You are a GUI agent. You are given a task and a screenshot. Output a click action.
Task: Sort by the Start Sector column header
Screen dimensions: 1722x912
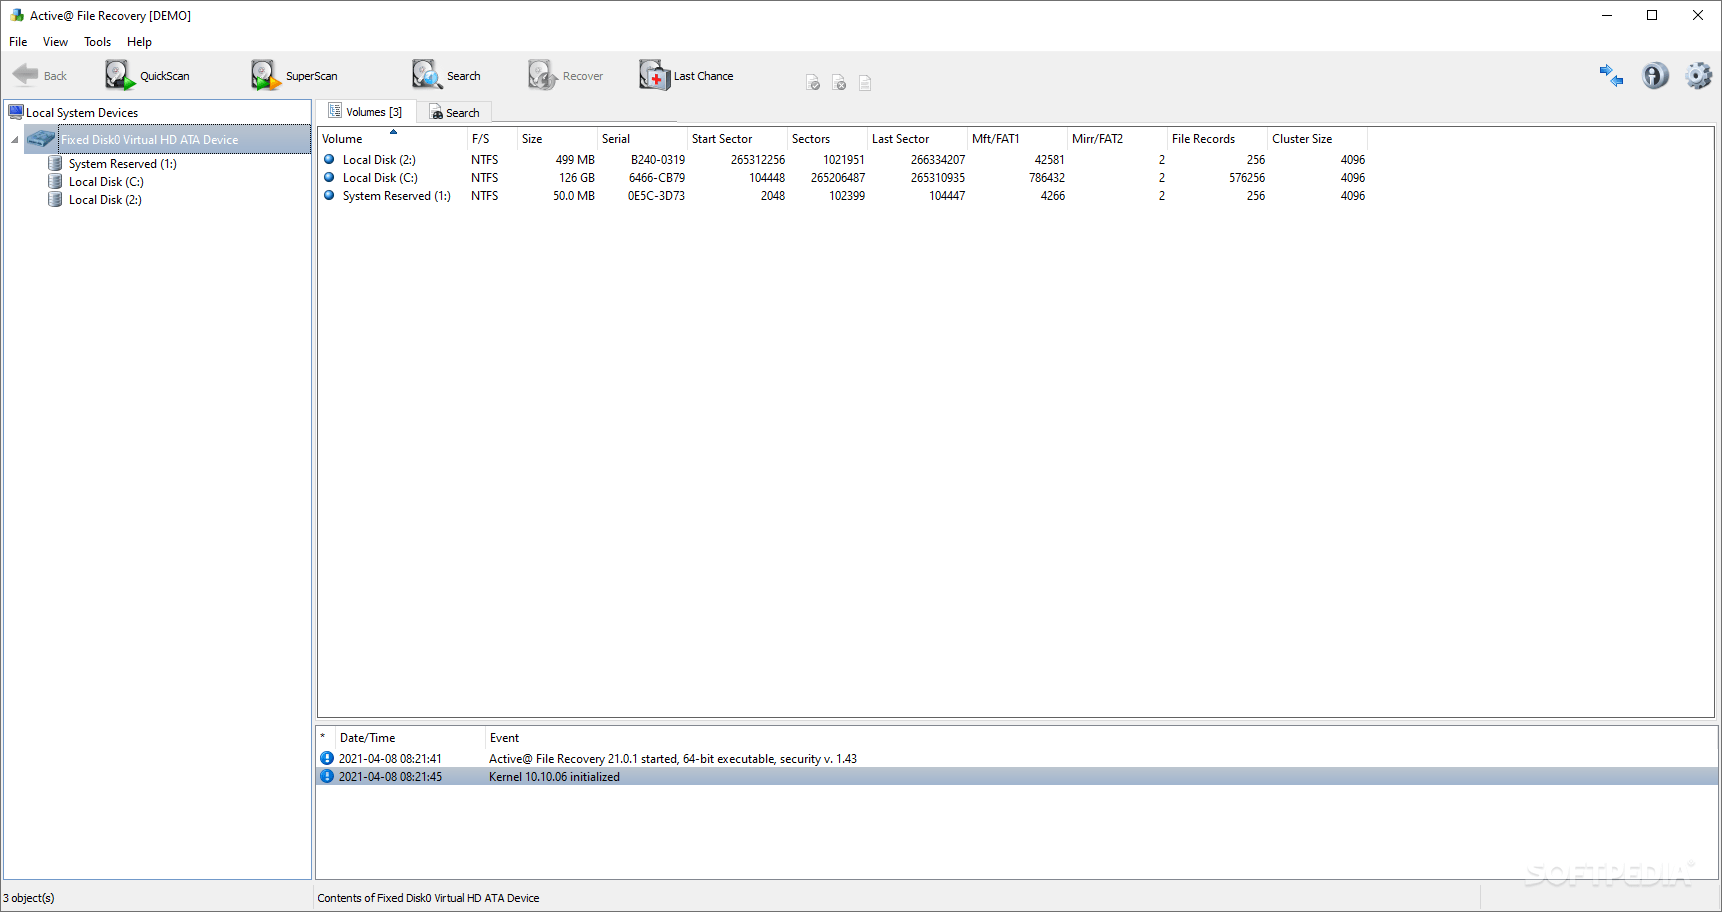click(737, 139)
